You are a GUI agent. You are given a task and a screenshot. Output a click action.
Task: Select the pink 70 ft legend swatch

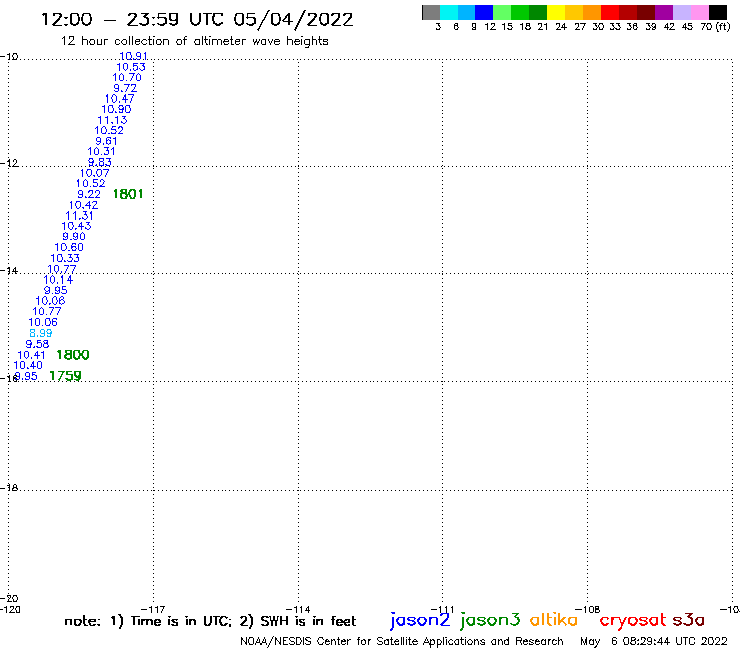(x=700, y=12)
